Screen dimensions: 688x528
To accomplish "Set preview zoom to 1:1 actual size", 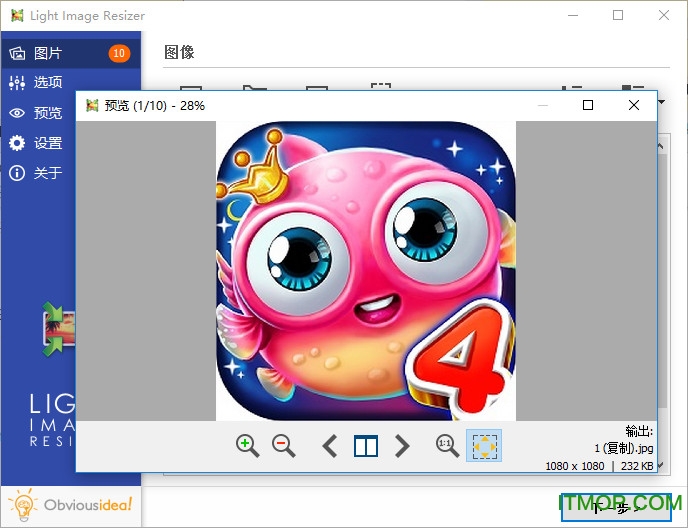I will (x=447, y=446).
